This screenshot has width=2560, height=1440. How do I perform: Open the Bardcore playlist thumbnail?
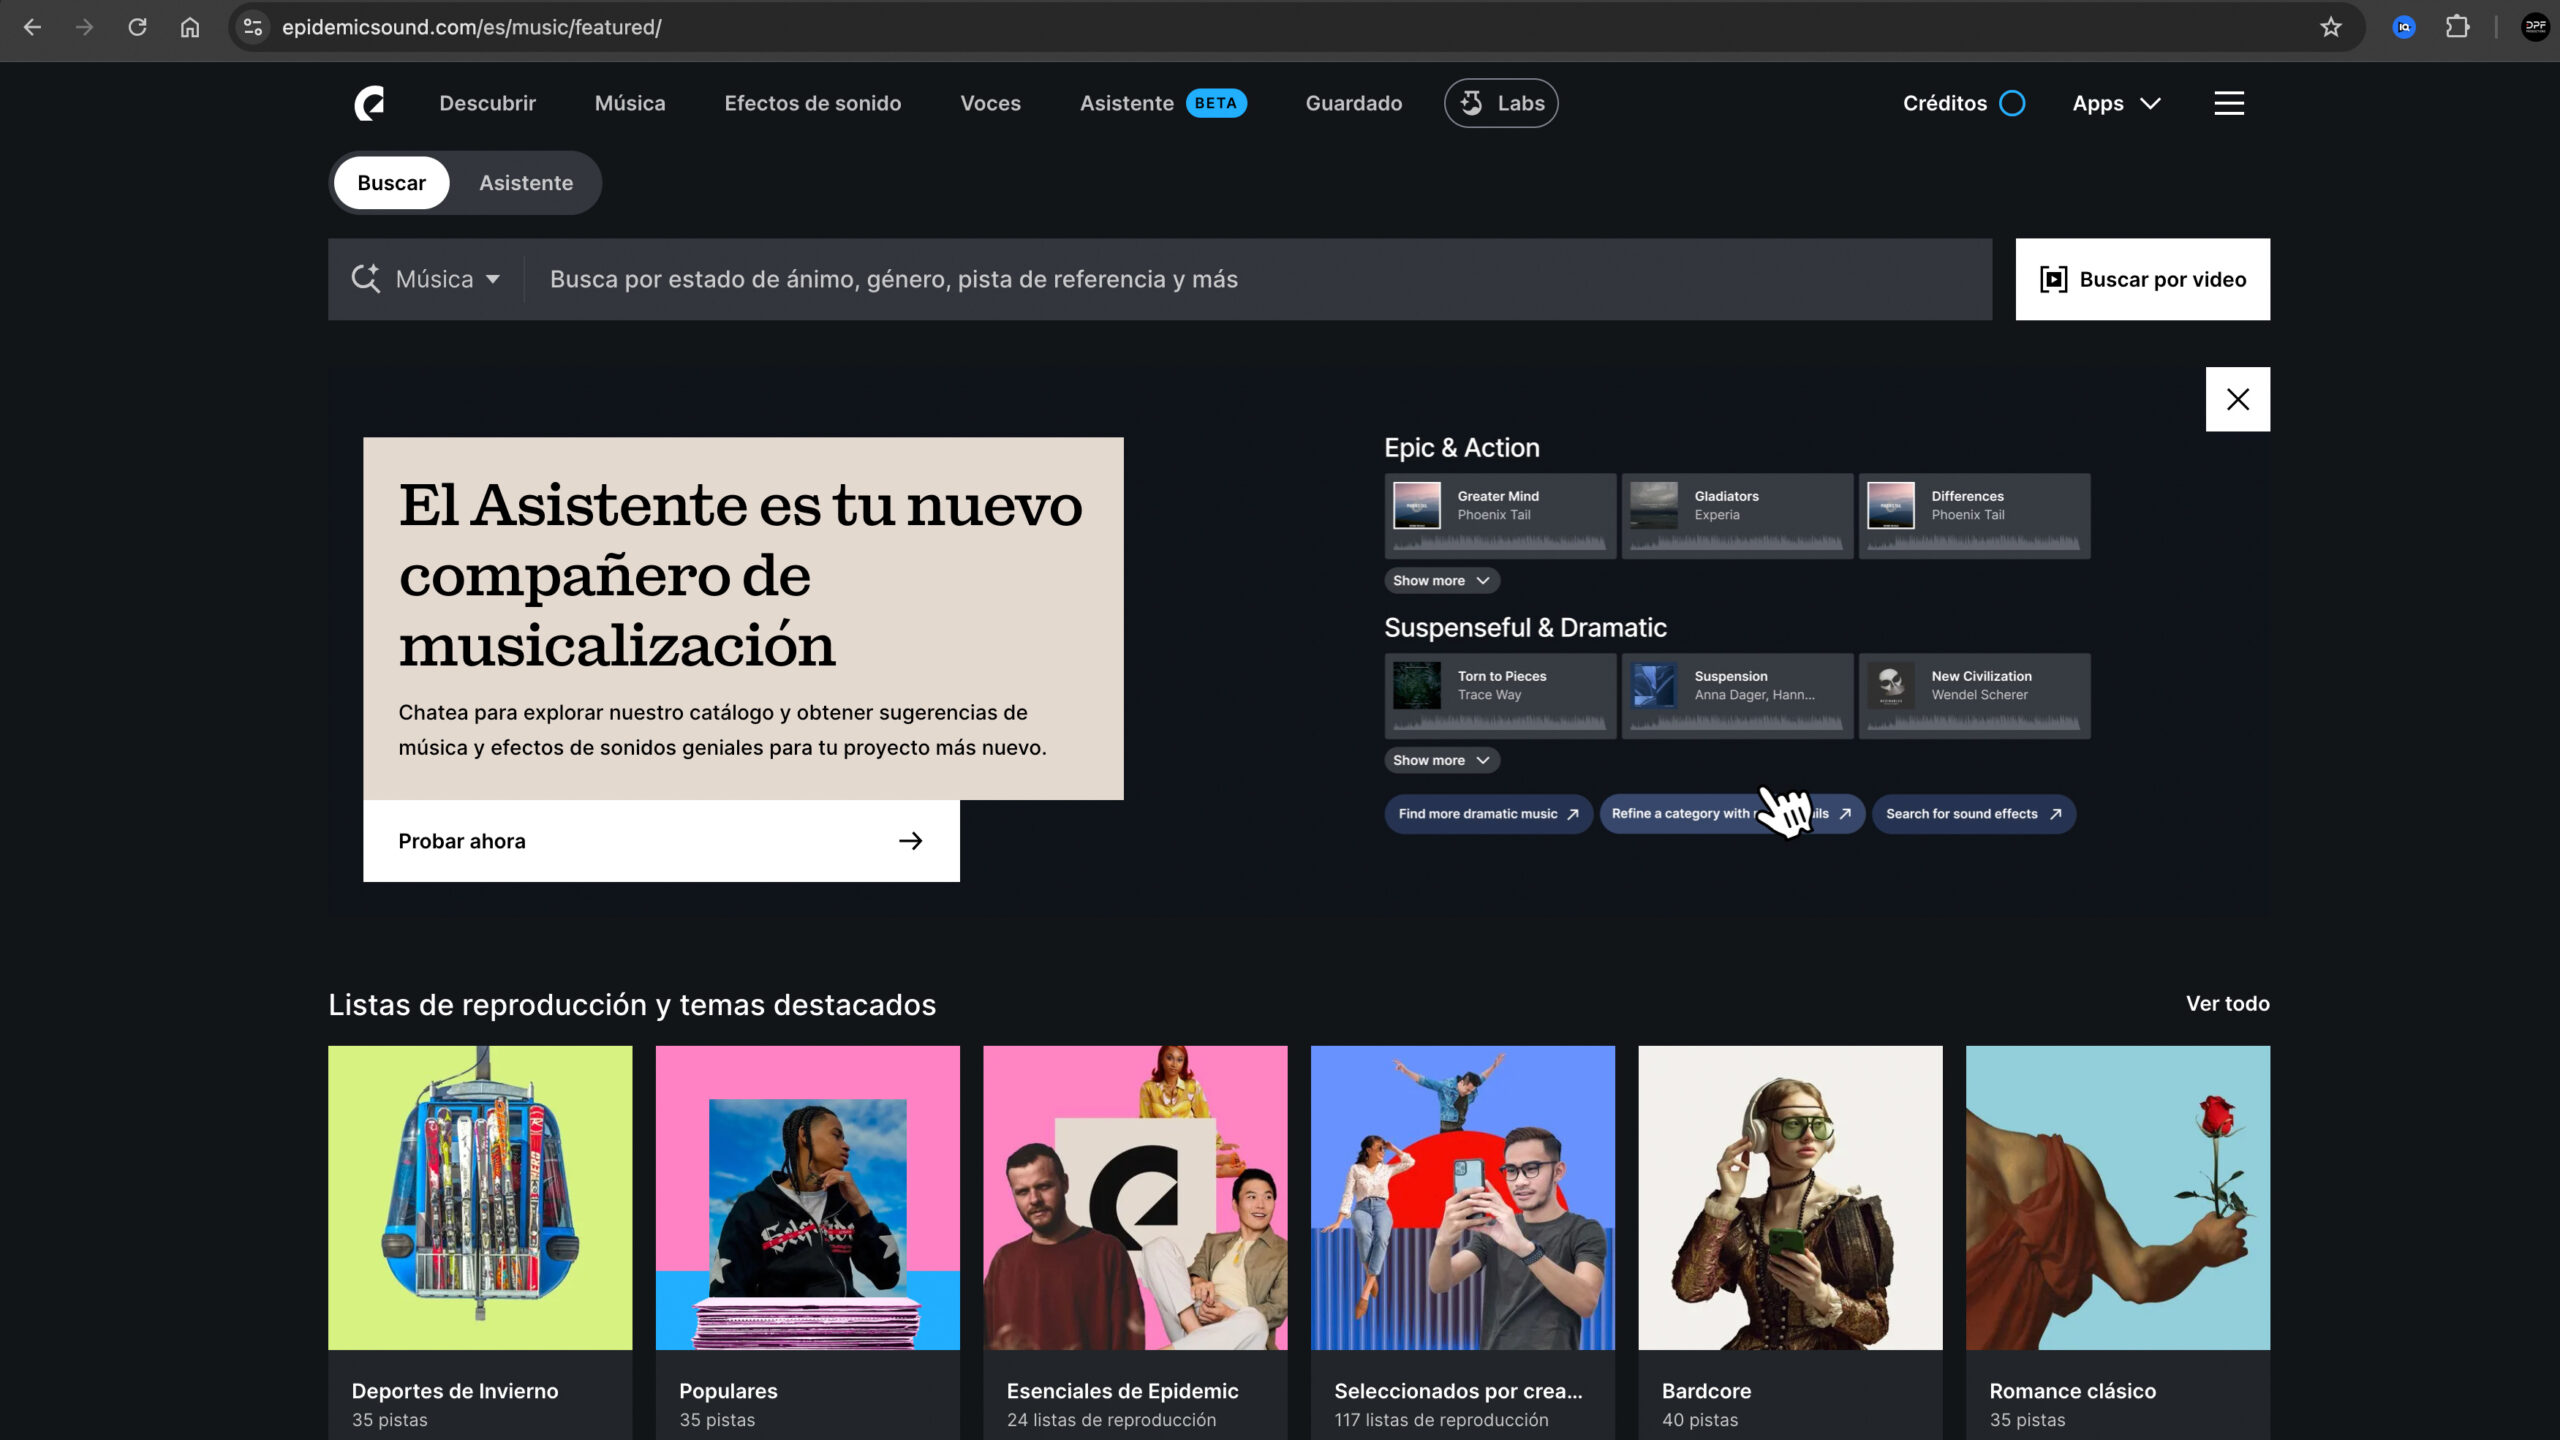(1789, 1197)
